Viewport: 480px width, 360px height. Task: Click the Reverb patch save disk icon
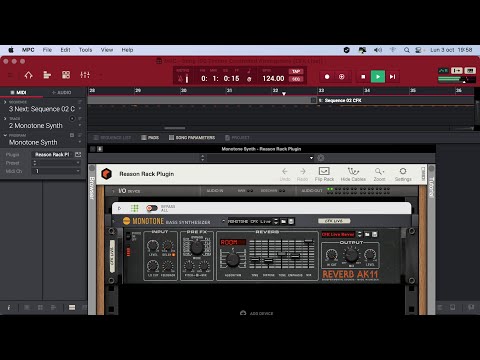click(375, 234)
